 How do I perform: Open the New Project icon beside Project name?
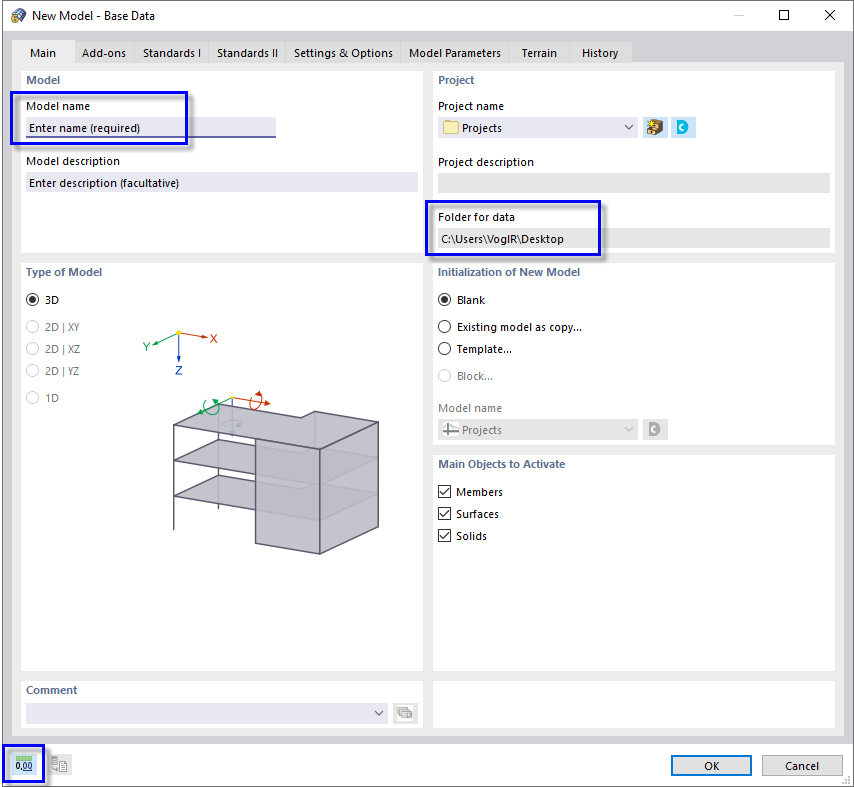point(655,127)
